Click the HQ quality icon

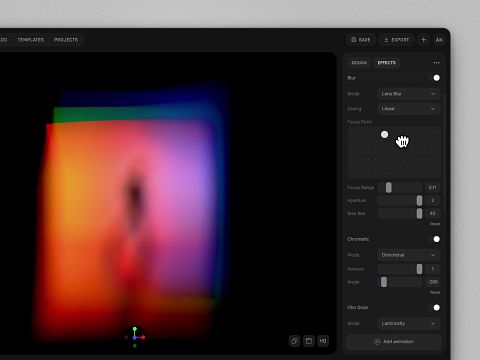click(323, 341)
